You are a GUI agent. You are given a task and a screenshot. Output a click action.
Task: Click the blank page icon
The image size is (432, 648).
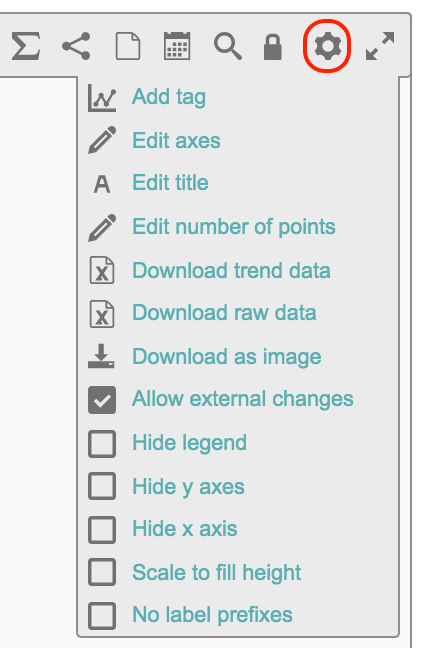pyautogui.click(x=128, y=46)
